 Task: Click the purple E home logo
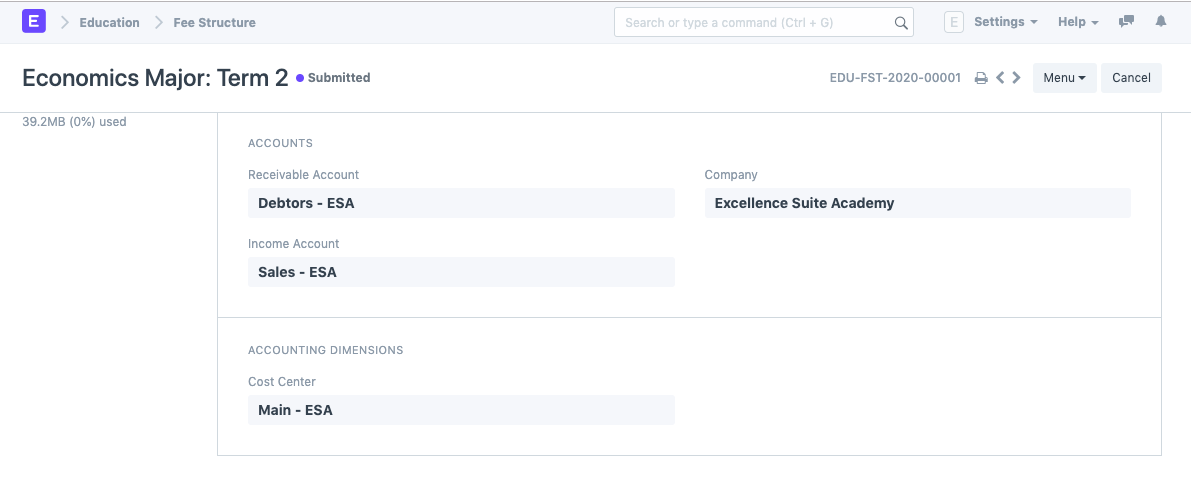34,21
